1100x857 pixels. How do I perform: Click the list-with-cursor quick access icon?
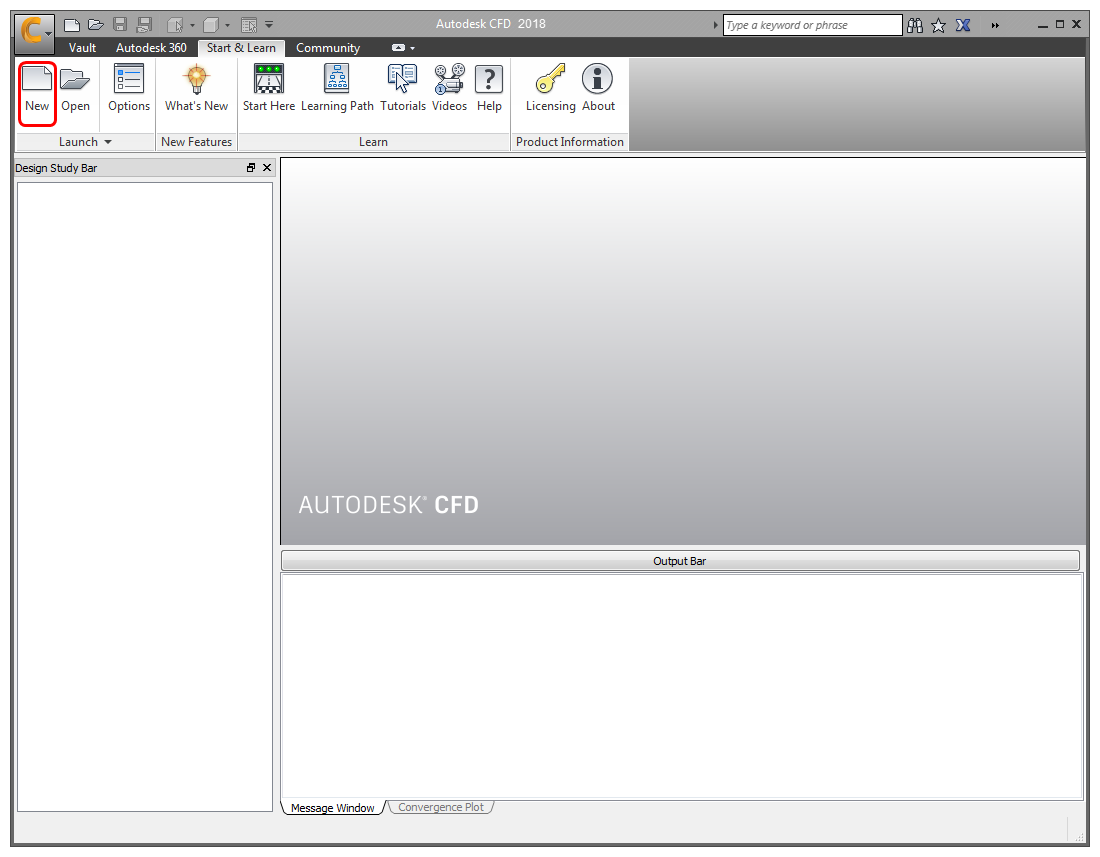(249, 25)
